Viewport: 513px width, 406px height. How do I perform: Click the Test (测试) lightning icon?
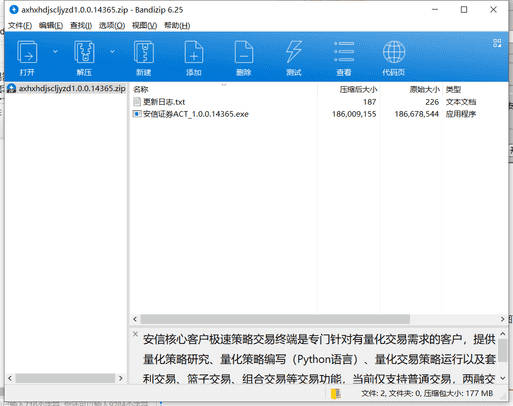point(294,52)
